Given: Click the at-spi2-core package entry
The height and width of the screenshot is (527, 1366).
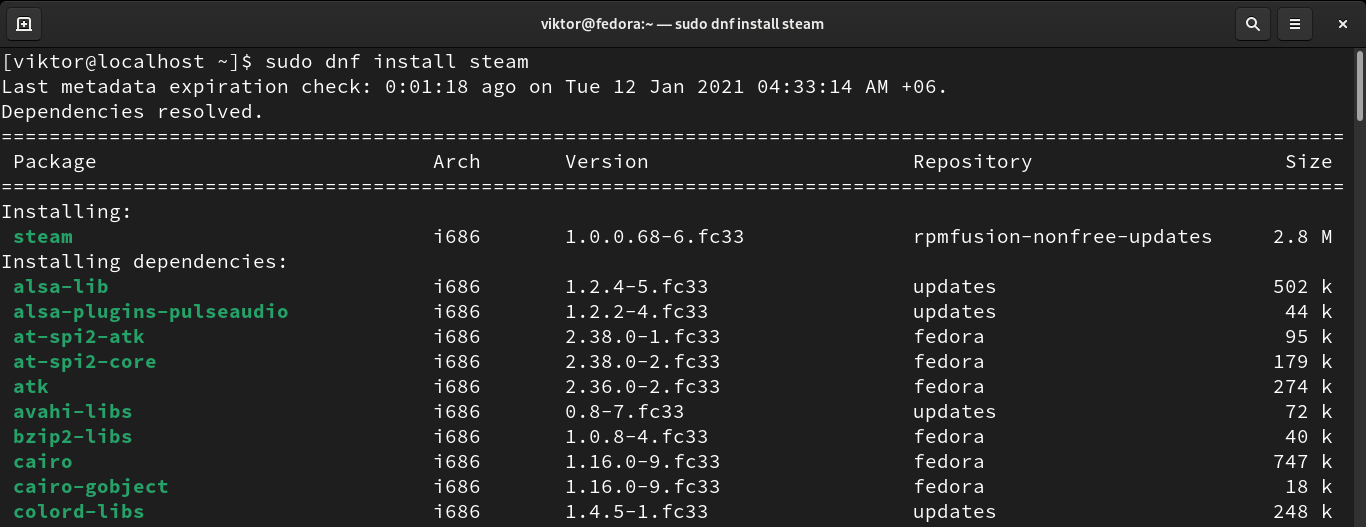Looking at the screenshot, I should pos(84,362).
